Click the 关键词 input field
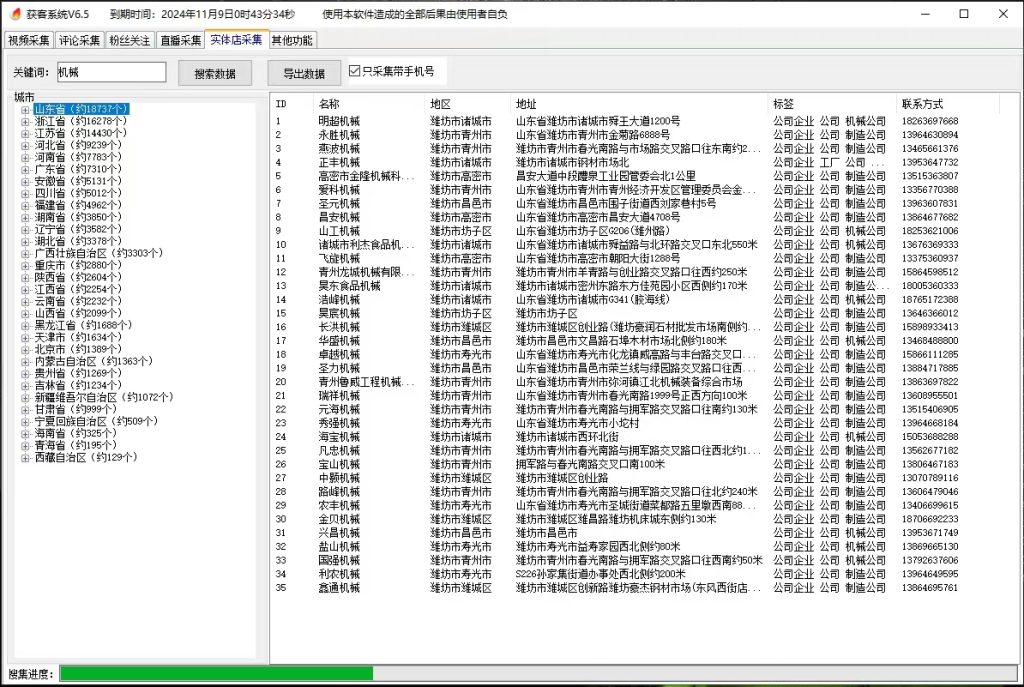Viewport: 1024px width, 687px height. pyautogui.click(x=111, y=72)
